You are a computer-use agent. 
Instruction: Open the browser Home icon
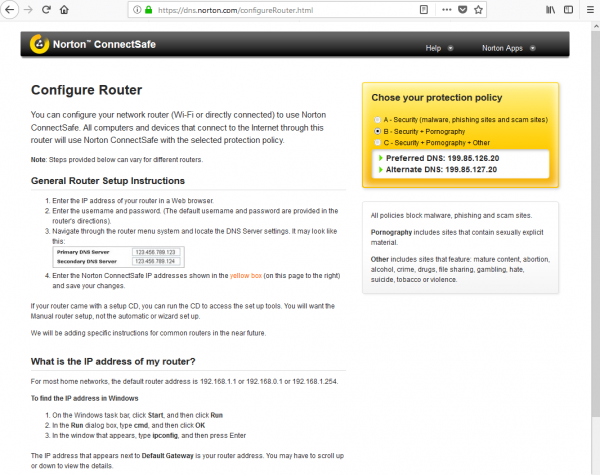pyautogui.click(x=64, y=10)
